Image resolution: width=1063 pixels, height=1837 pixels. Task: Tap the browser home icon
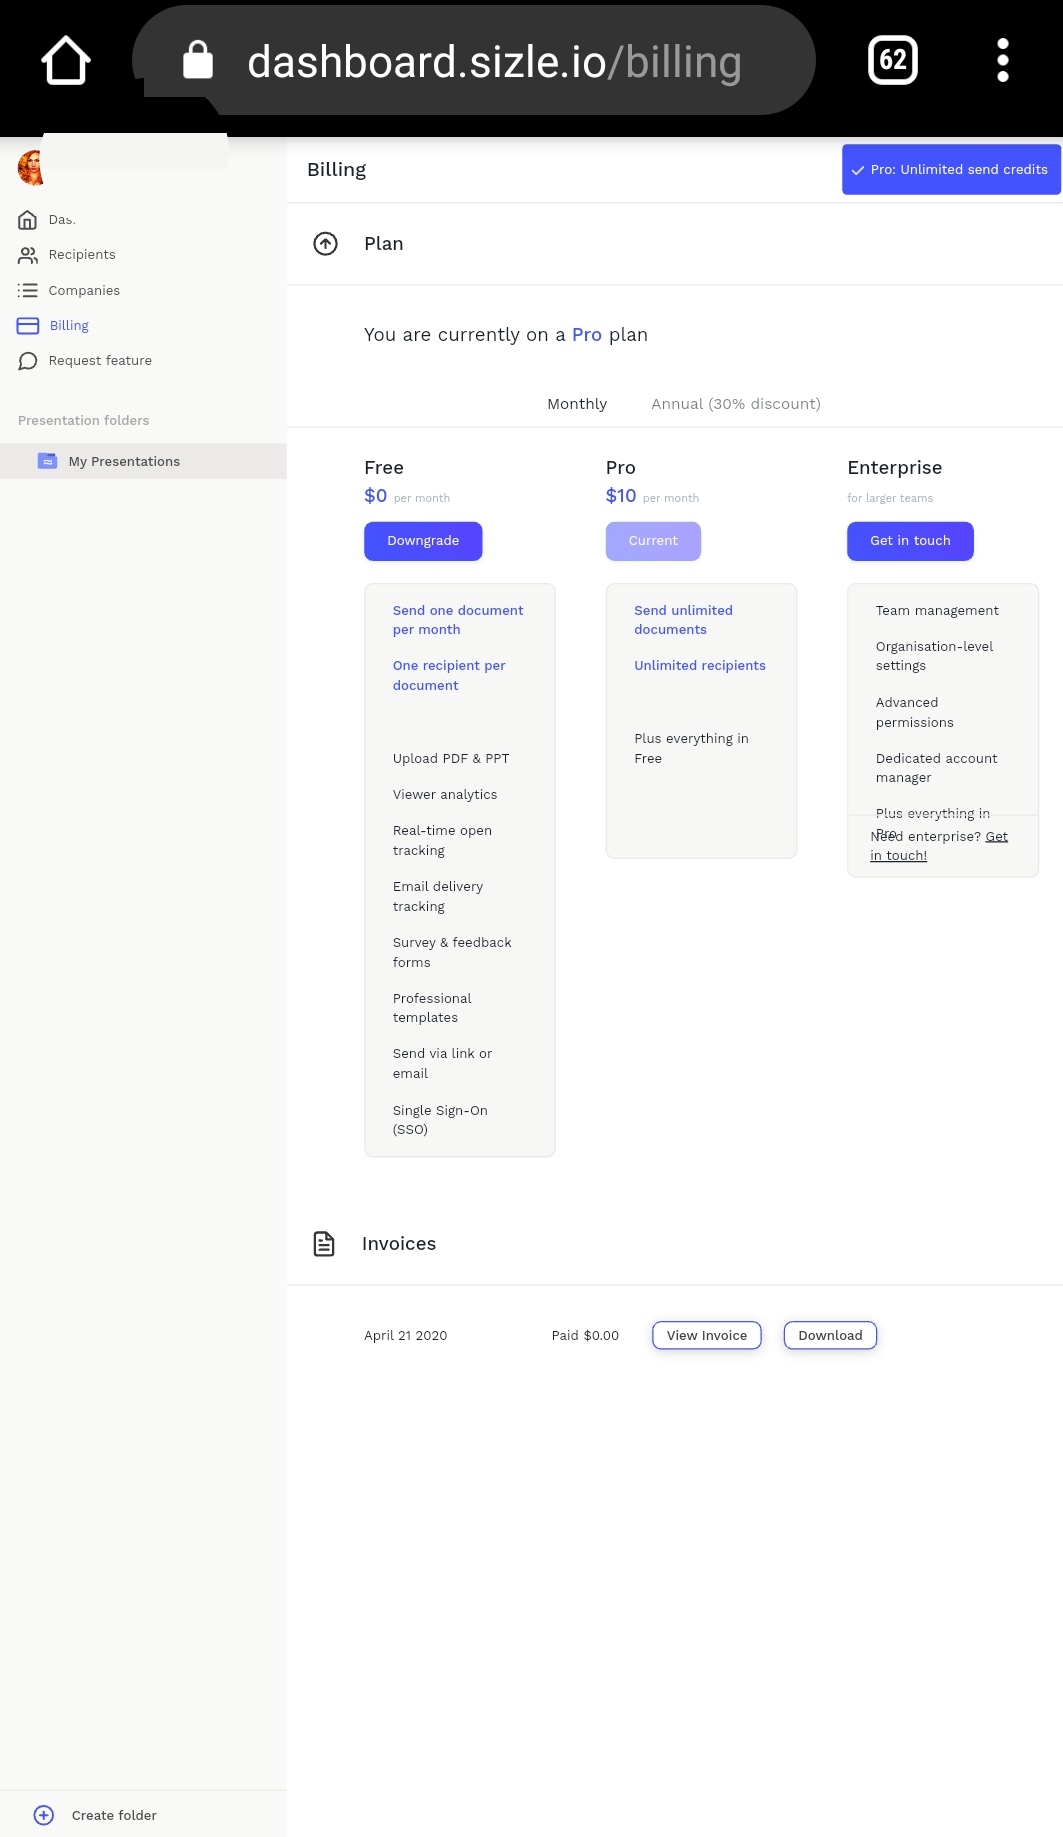click(66, 61)
